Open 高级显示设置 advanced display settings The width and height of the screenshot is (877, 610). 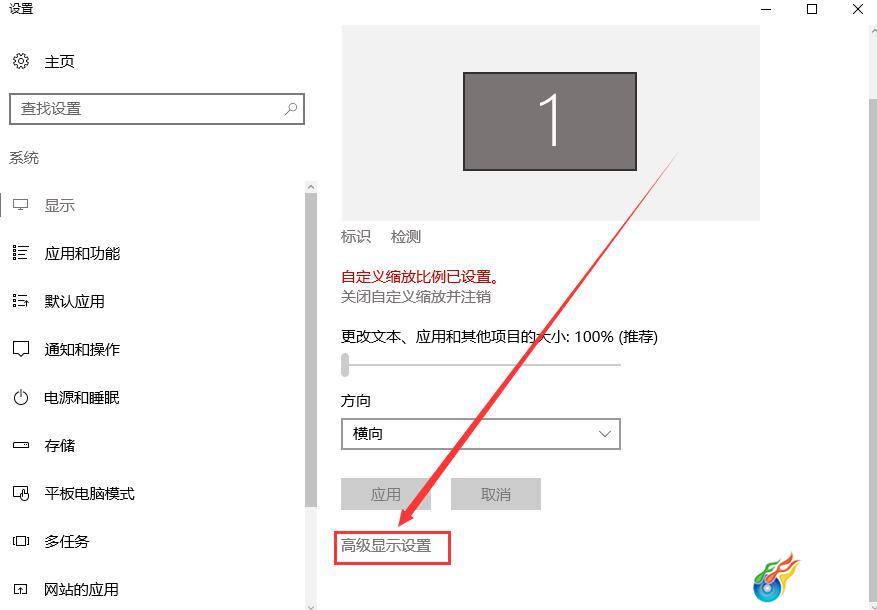[386, 546]
